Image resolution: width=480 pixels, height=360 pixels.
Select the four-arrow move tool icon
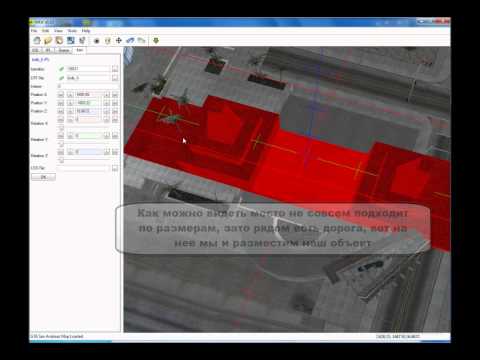(x=119, y=41)
